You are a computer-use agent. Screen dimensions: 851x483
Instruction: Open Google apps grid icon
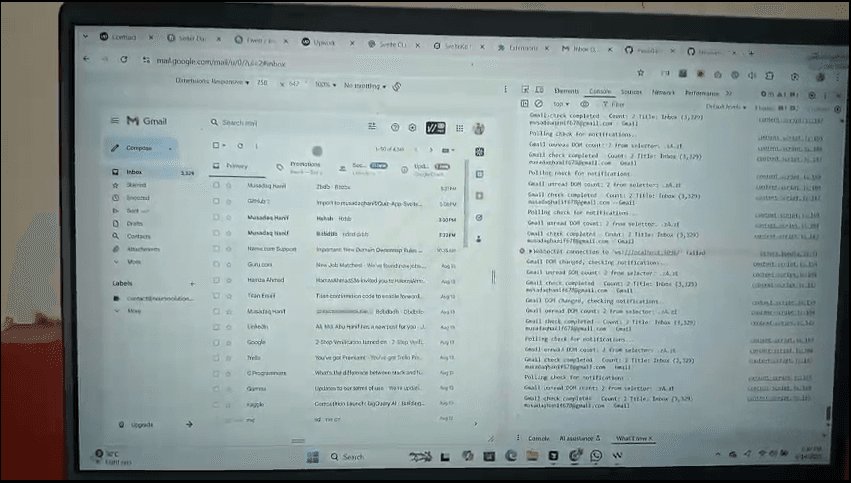tap(460, 128)
